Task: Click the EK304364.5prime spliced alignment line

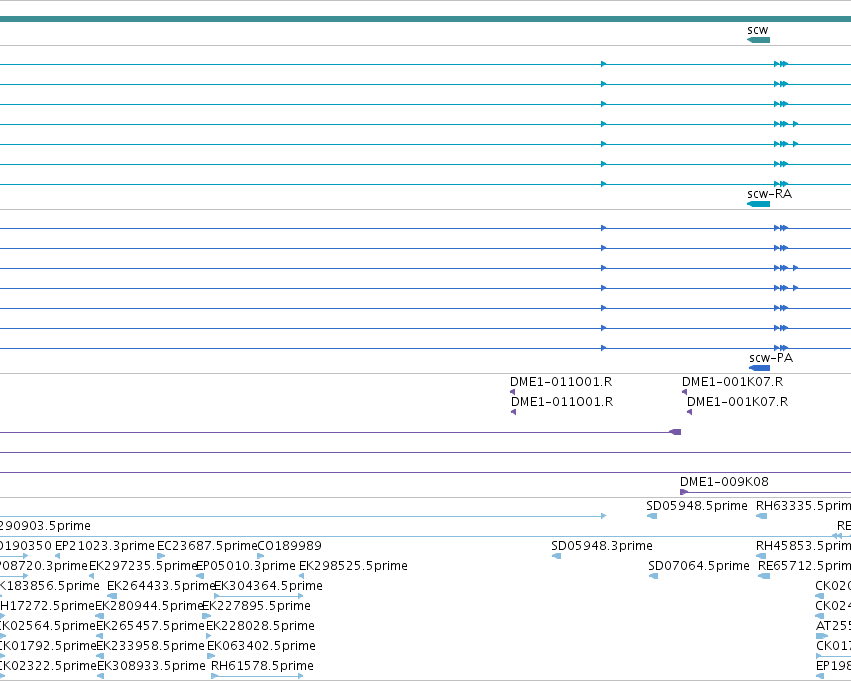Action: click(258, 596)
